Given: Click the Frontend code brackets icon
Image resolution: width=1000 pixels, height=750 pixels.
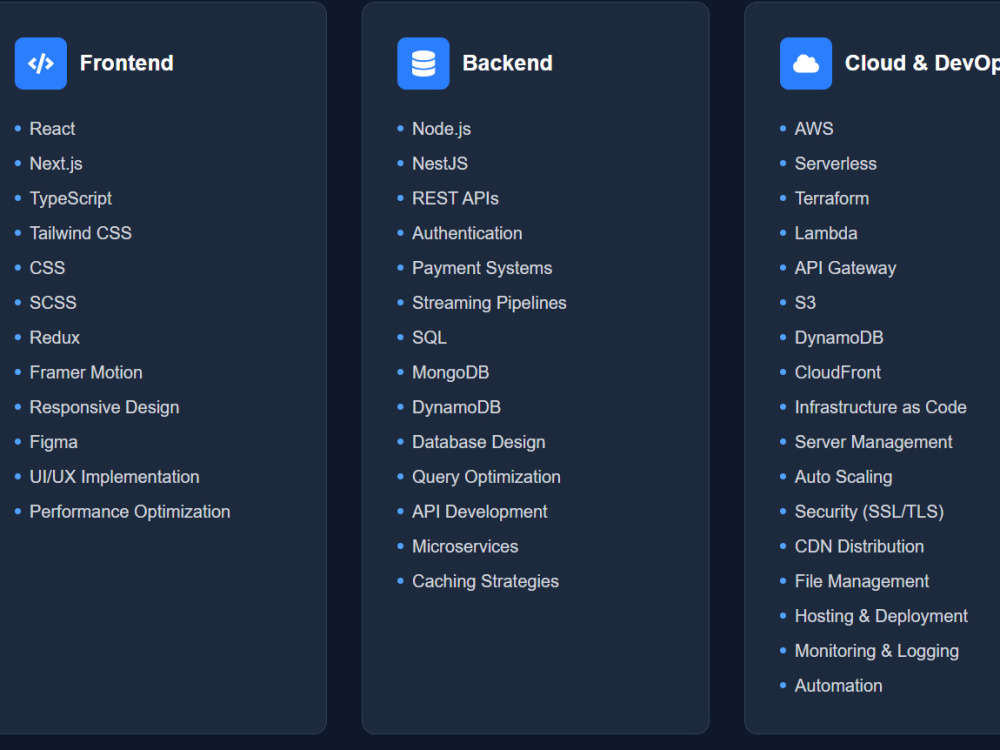Looking at the screenshot, I should point(41,63).
